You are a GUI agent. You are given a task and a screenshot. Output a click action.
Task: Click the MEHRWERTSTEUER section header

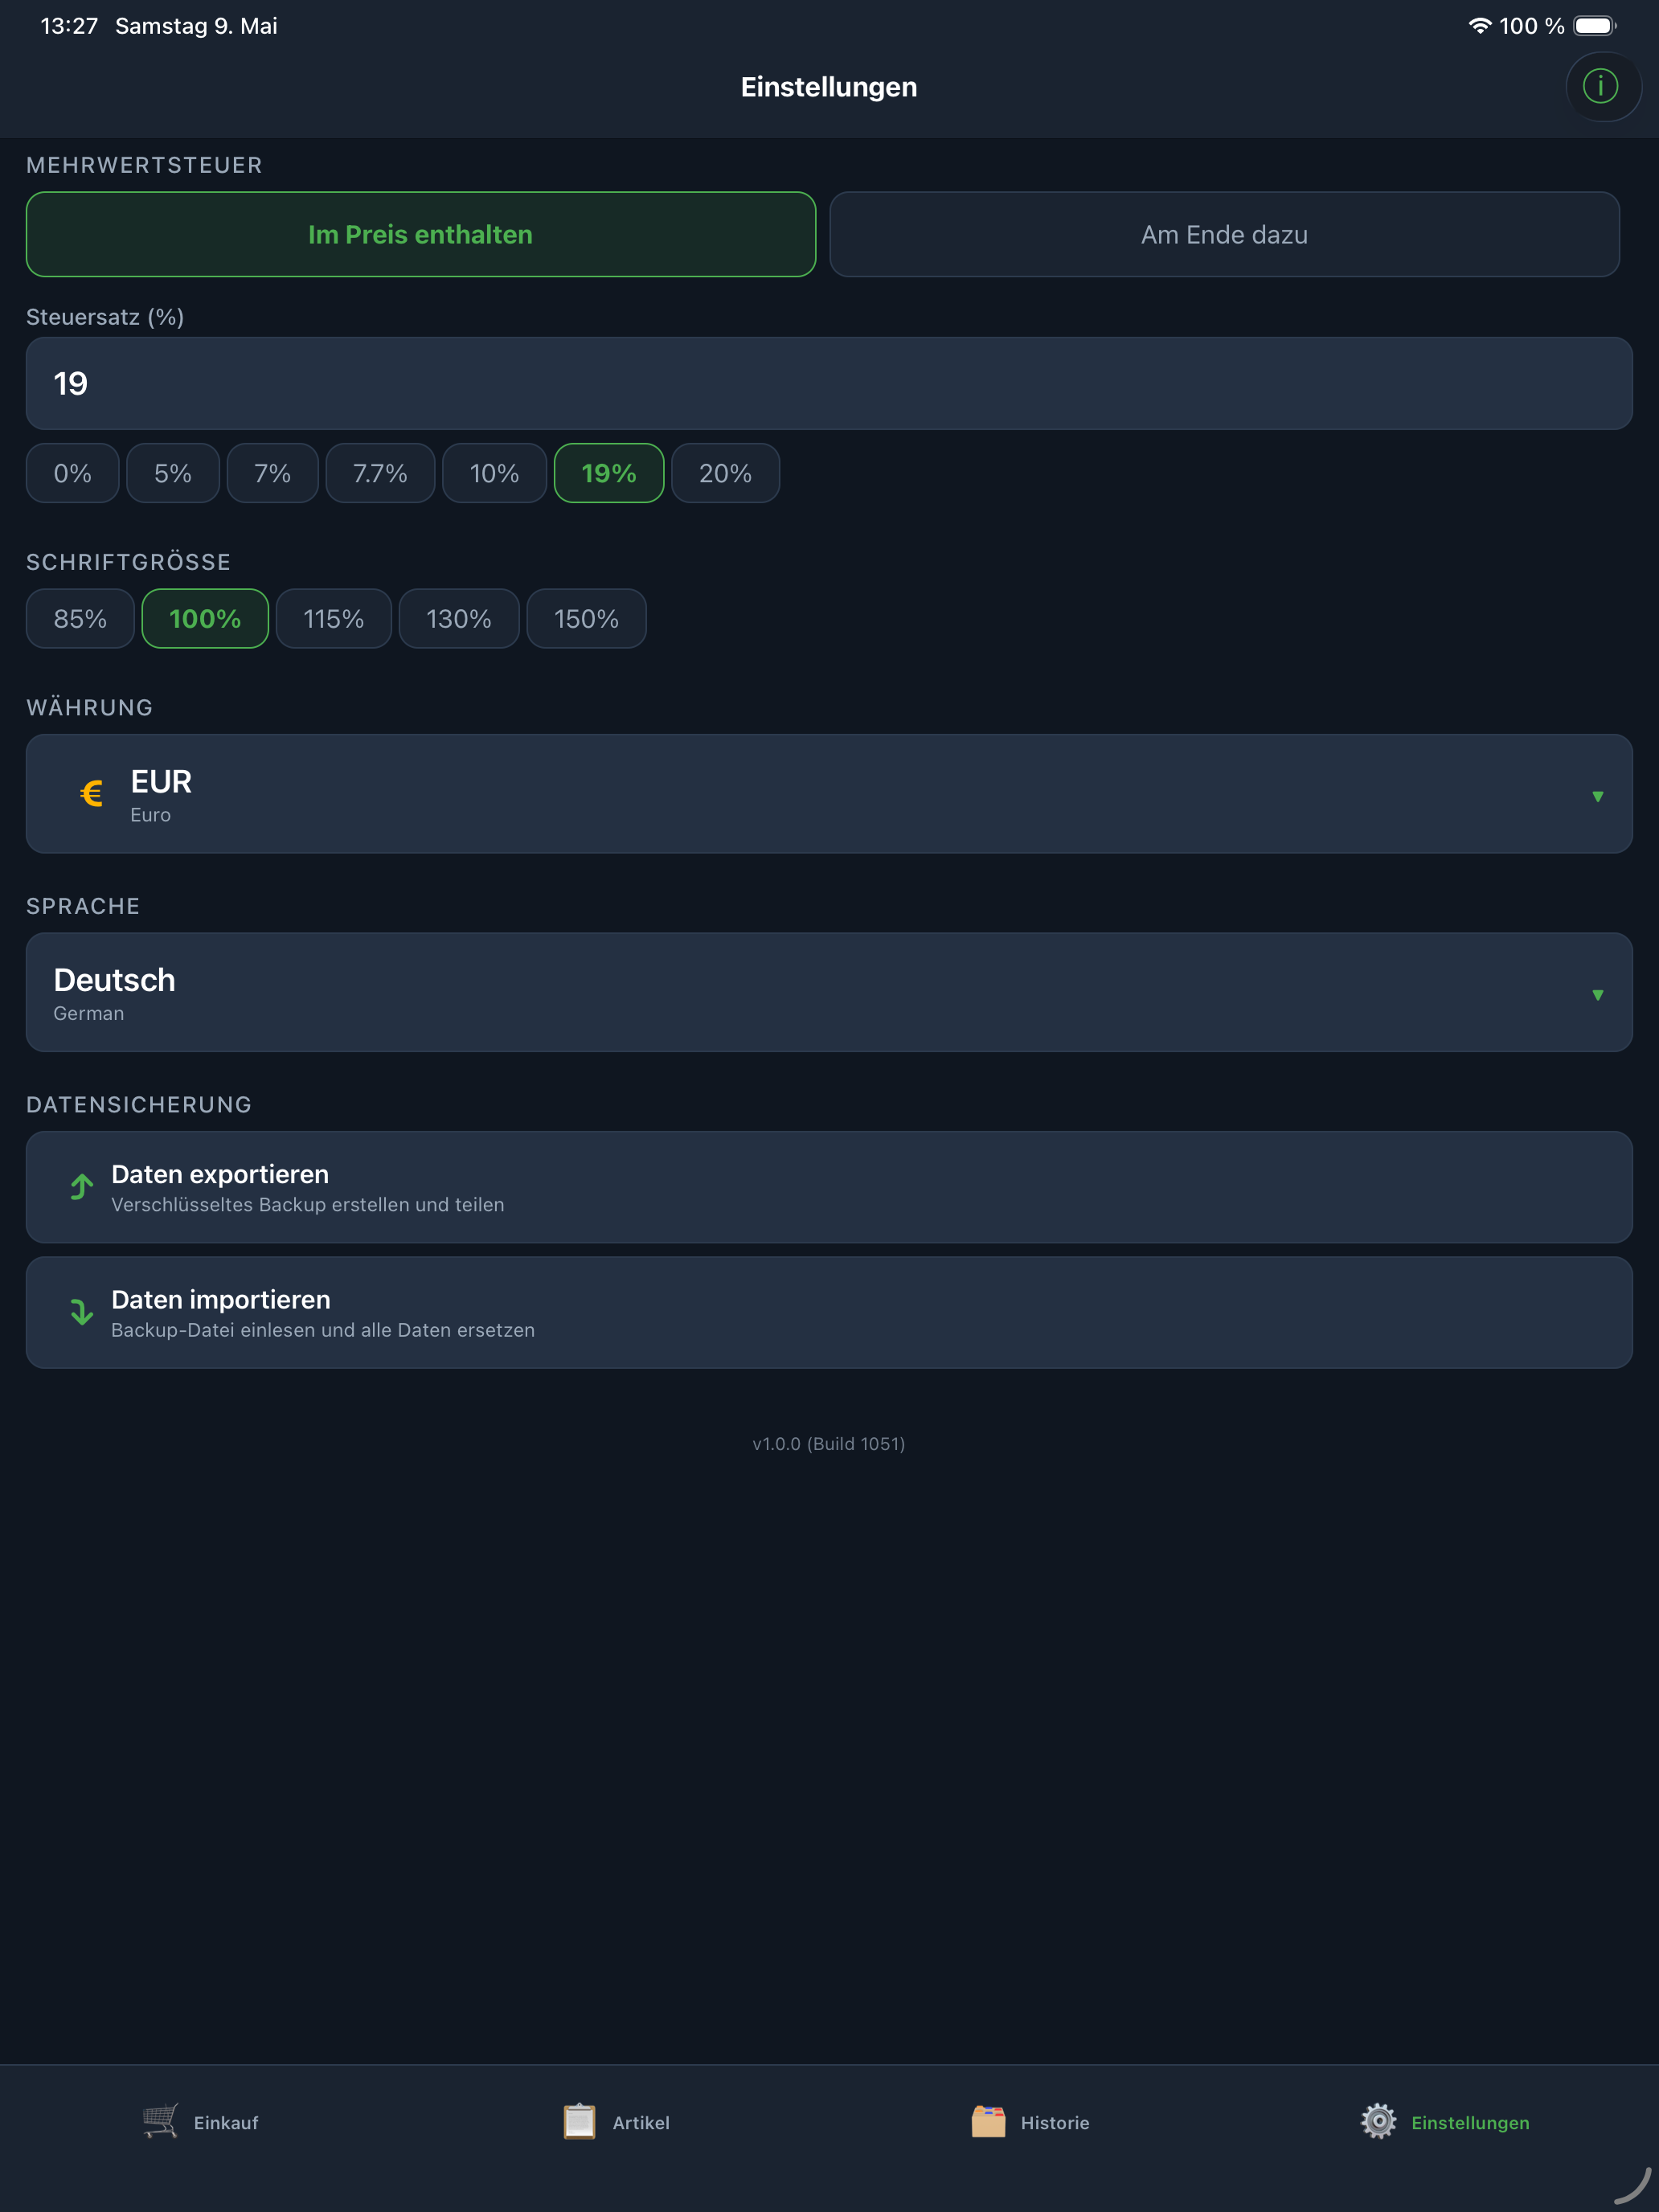point(144,165)
